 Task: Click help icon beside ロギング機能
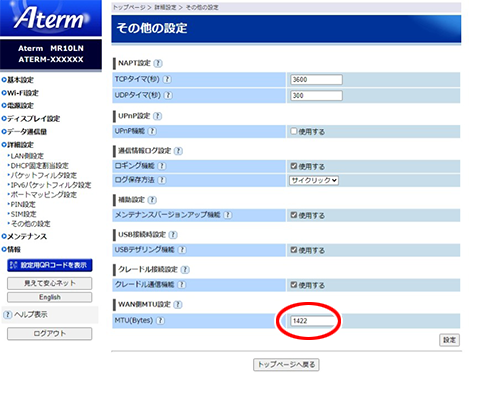coord(162,166)
